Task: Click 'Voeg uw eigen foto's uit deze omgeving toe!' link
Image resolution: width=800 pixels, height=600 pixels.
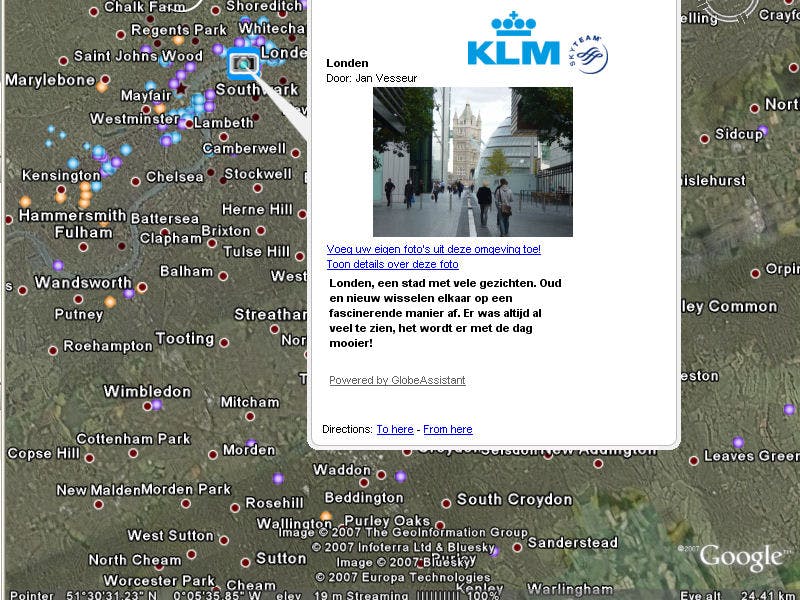Action: point(434,249)
